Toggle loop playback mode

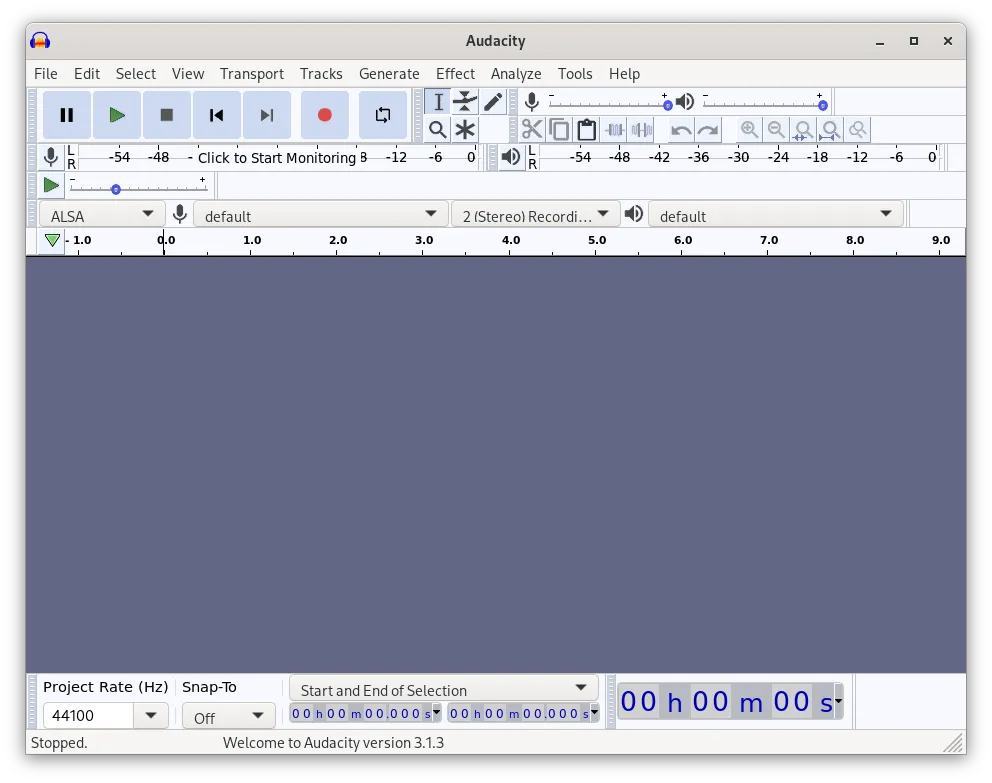coord(382,115)
